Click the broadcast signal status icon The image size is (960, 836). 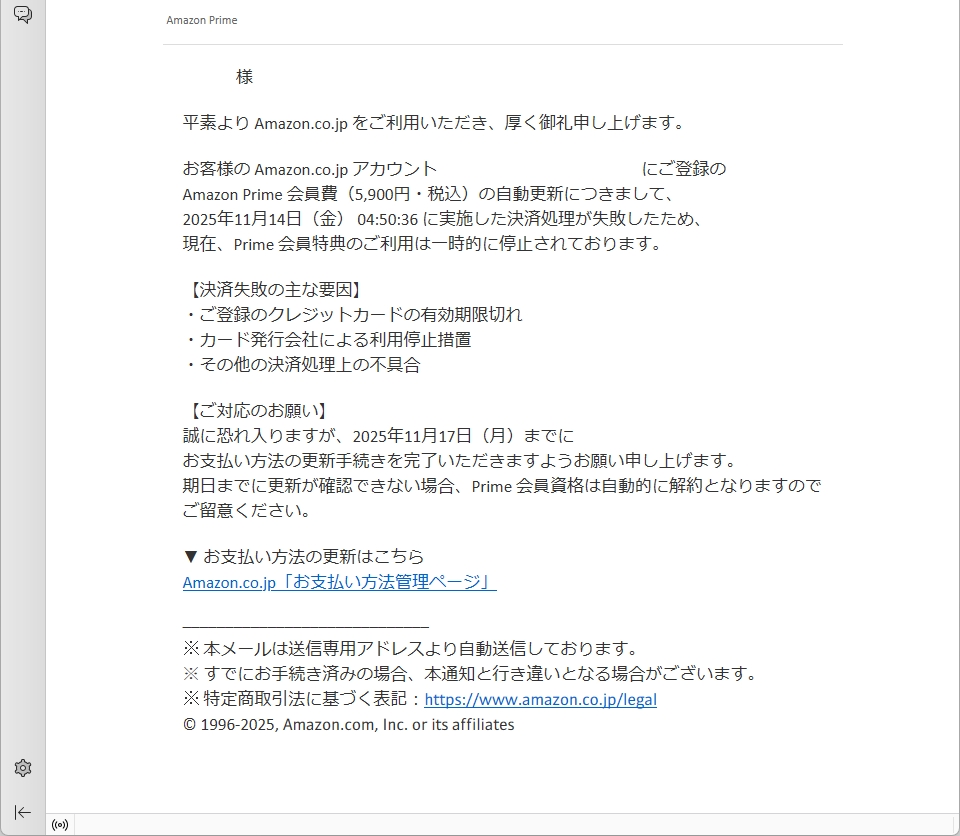[x=60, y=825]
